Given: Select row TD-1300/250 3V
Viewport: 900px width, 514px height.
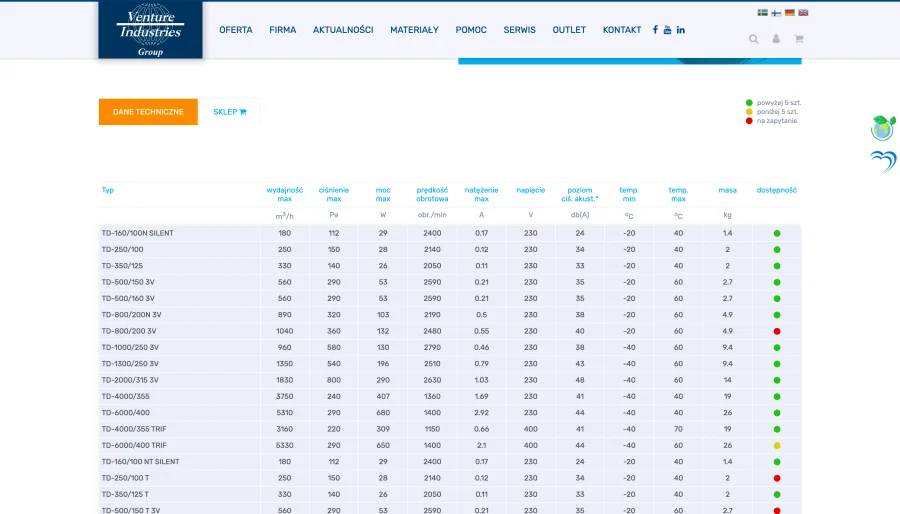Looking at the screenshot, I should pos(449,364).
